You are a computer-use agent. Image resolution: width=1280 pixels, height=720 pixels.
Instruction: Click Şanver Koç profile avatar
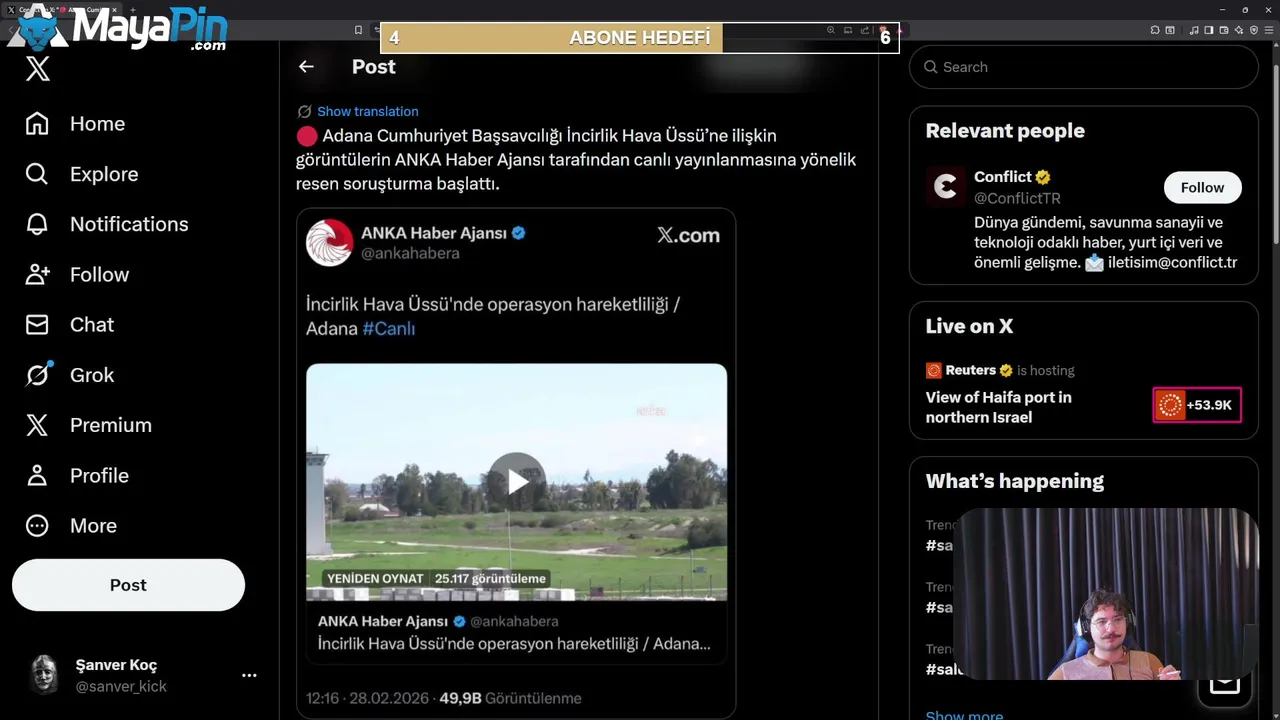tap(44, 675)
